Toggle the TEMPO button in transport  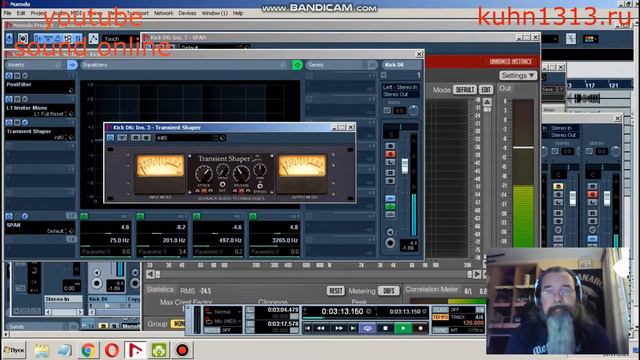(x=440, y=317)
